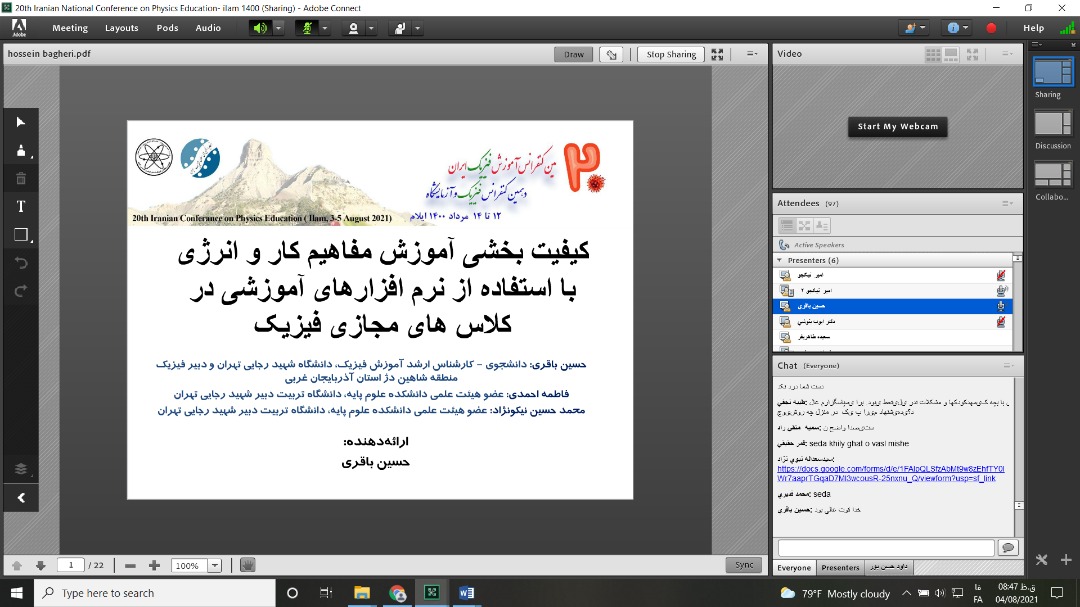This screenshot has height=607, width=1080.
Task: Select the marker/highlighter drawing tool
Action: tap(21, 151)
